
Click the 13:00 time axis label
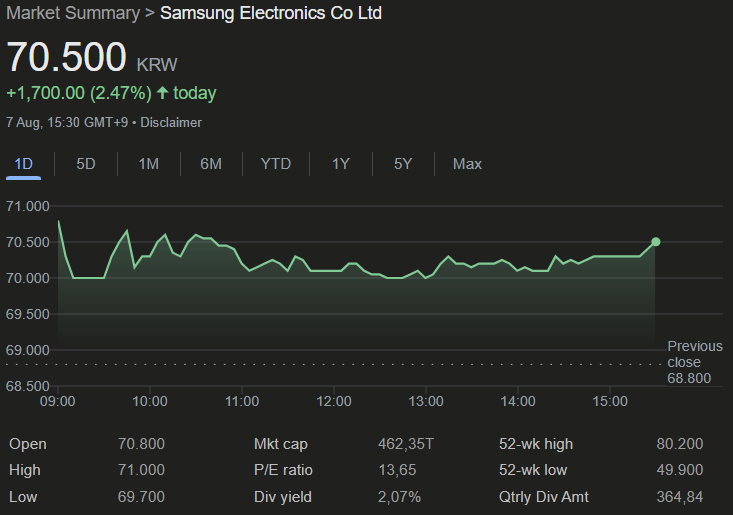pos(426,401)
